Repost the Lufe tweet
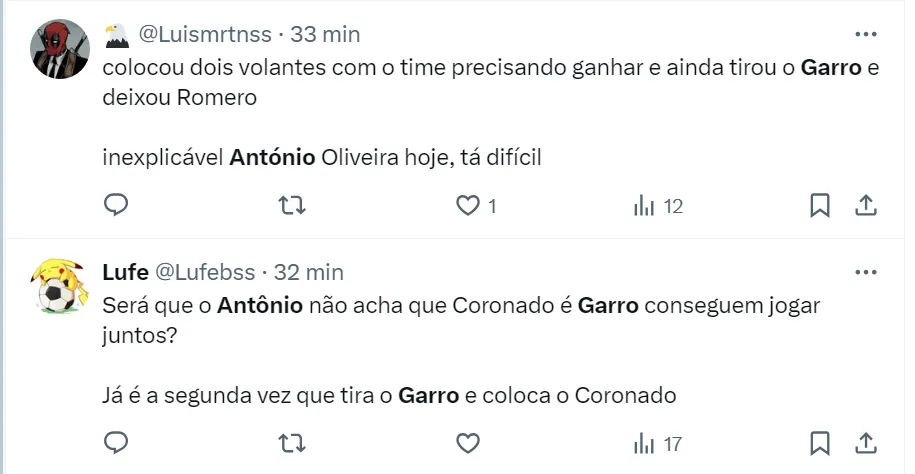915x474 pixels. point(291,443)
